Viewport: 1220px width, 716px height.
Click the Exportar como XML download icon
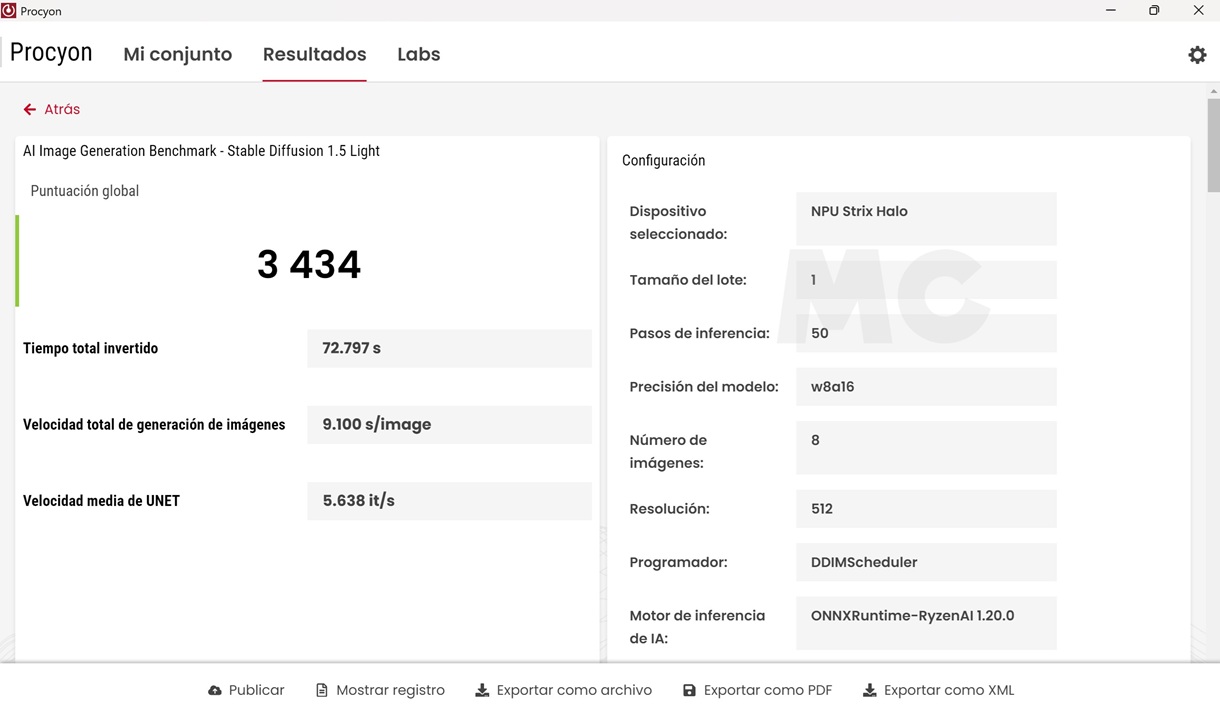pos(869,691)
